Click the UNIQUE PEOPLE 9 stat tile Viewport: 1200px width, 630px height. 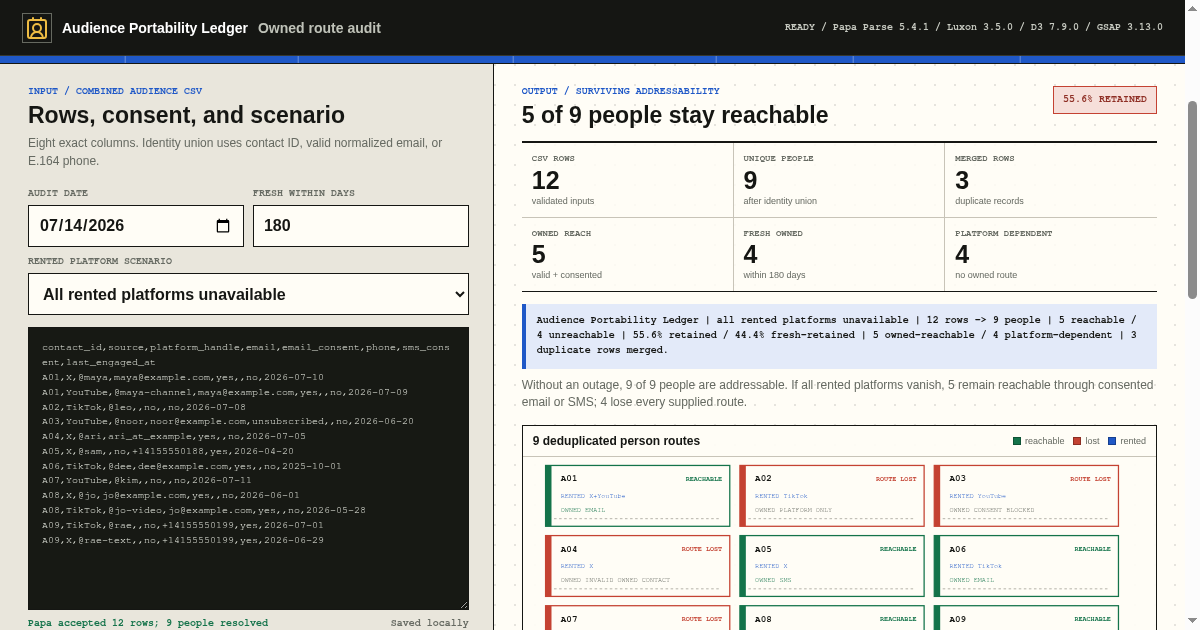click(x=839, y=180)
